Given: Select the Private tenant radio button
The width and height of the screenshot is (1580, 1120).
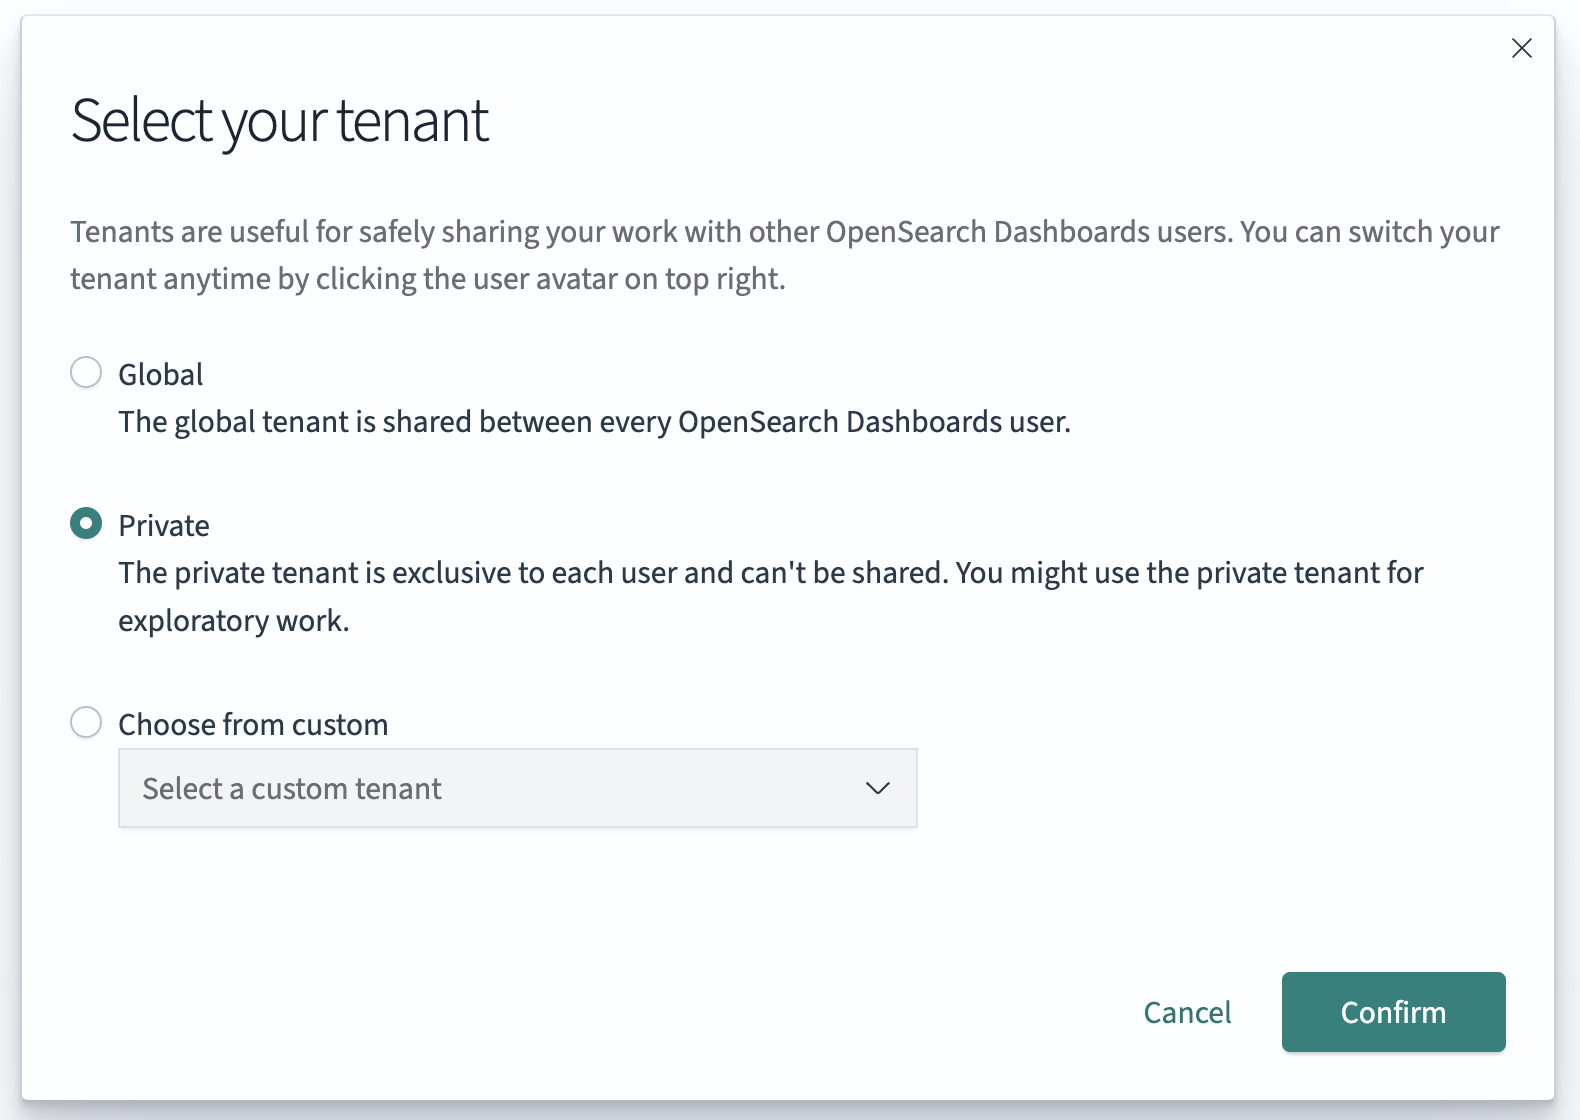Looking at the screenshot, I should 86,523.
